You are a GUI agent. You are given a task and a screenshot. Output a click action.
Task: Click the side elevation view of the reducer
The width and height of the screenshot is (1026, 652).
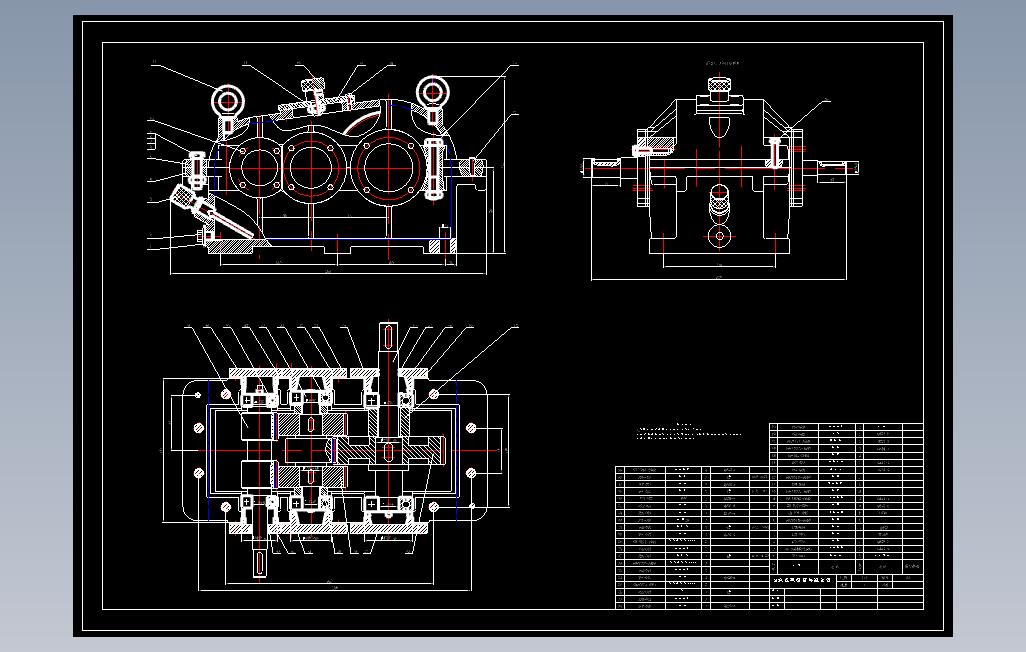720,178
